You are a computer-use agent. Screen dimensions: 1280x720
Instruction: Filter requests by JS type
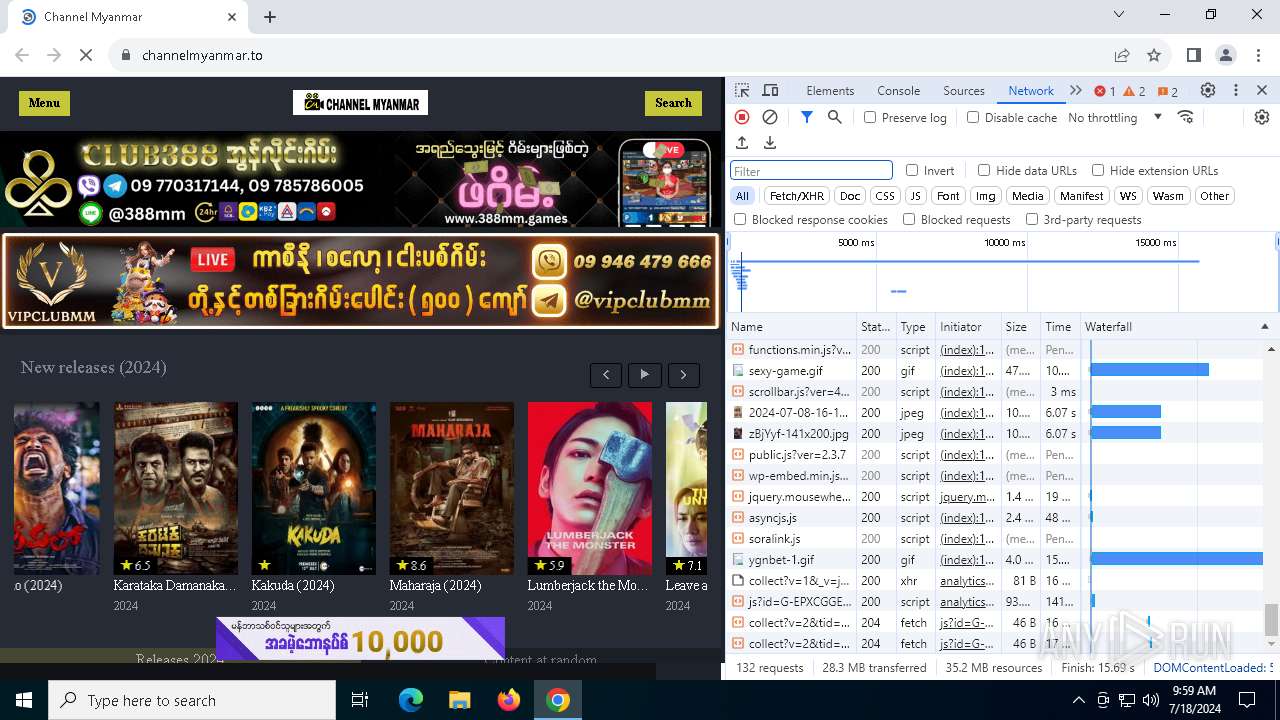(x=915, y=196)
